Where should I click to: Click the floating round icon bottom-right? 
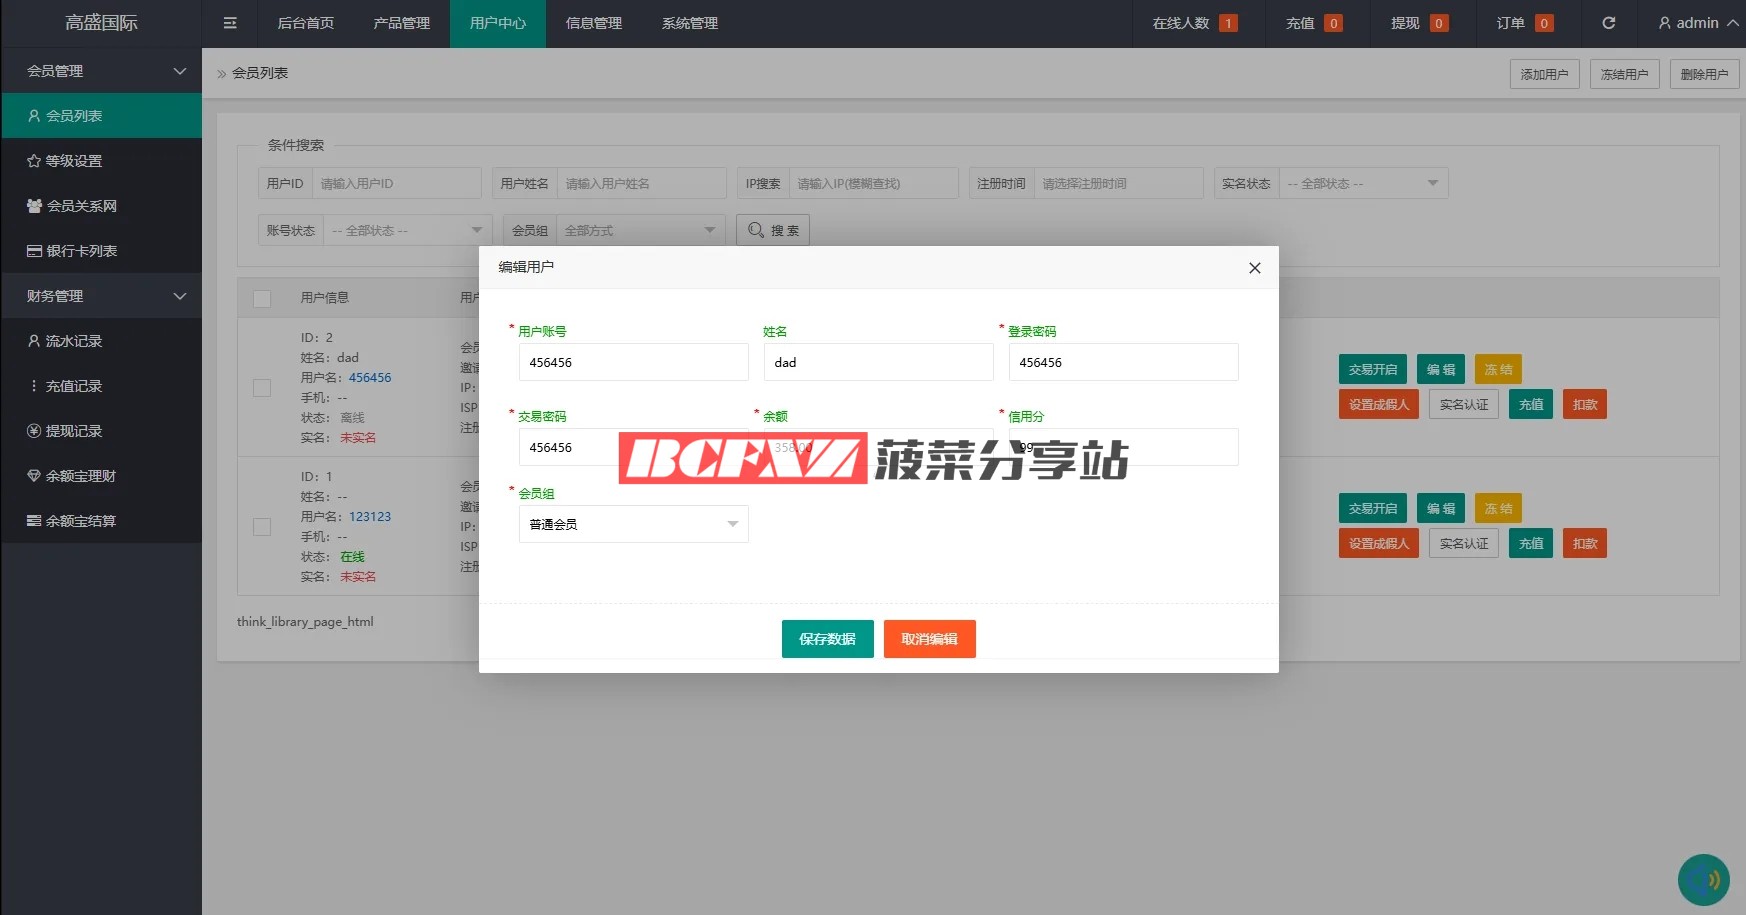pyautogui.click(x=1703, y=880)
